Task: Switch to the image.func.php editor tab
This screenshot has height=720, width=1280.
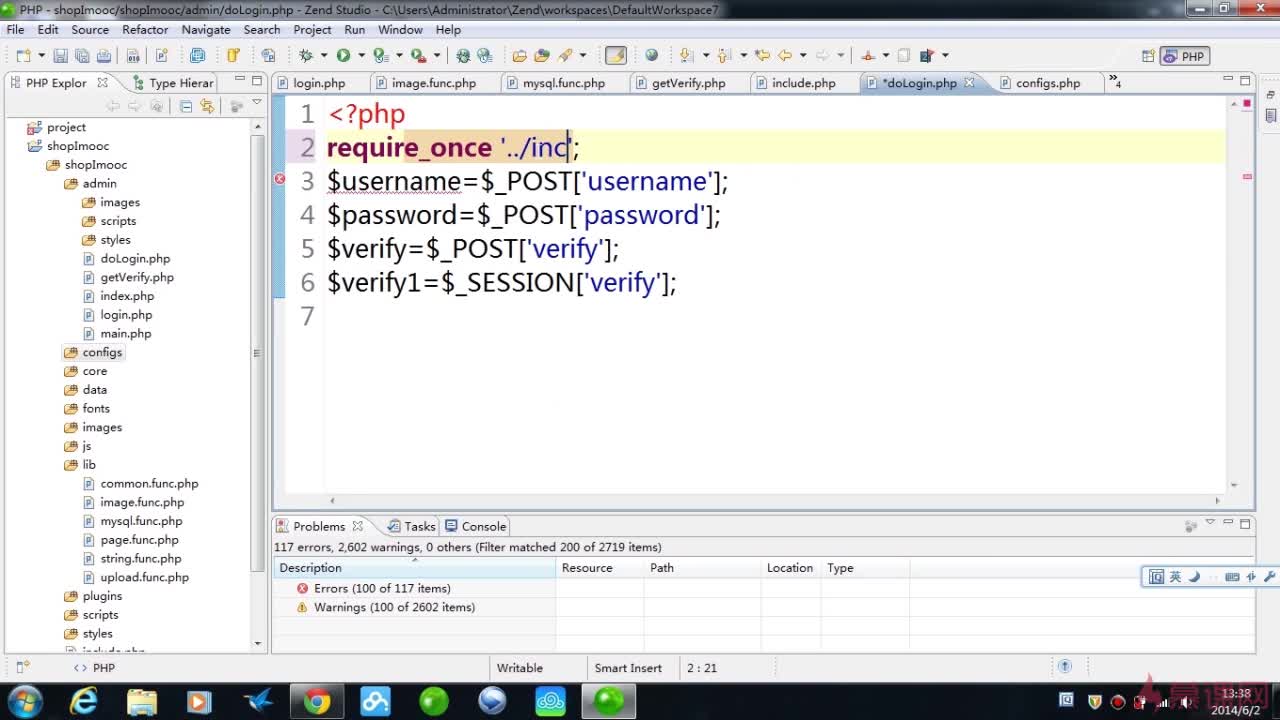Action: click(x=433, y=83)
